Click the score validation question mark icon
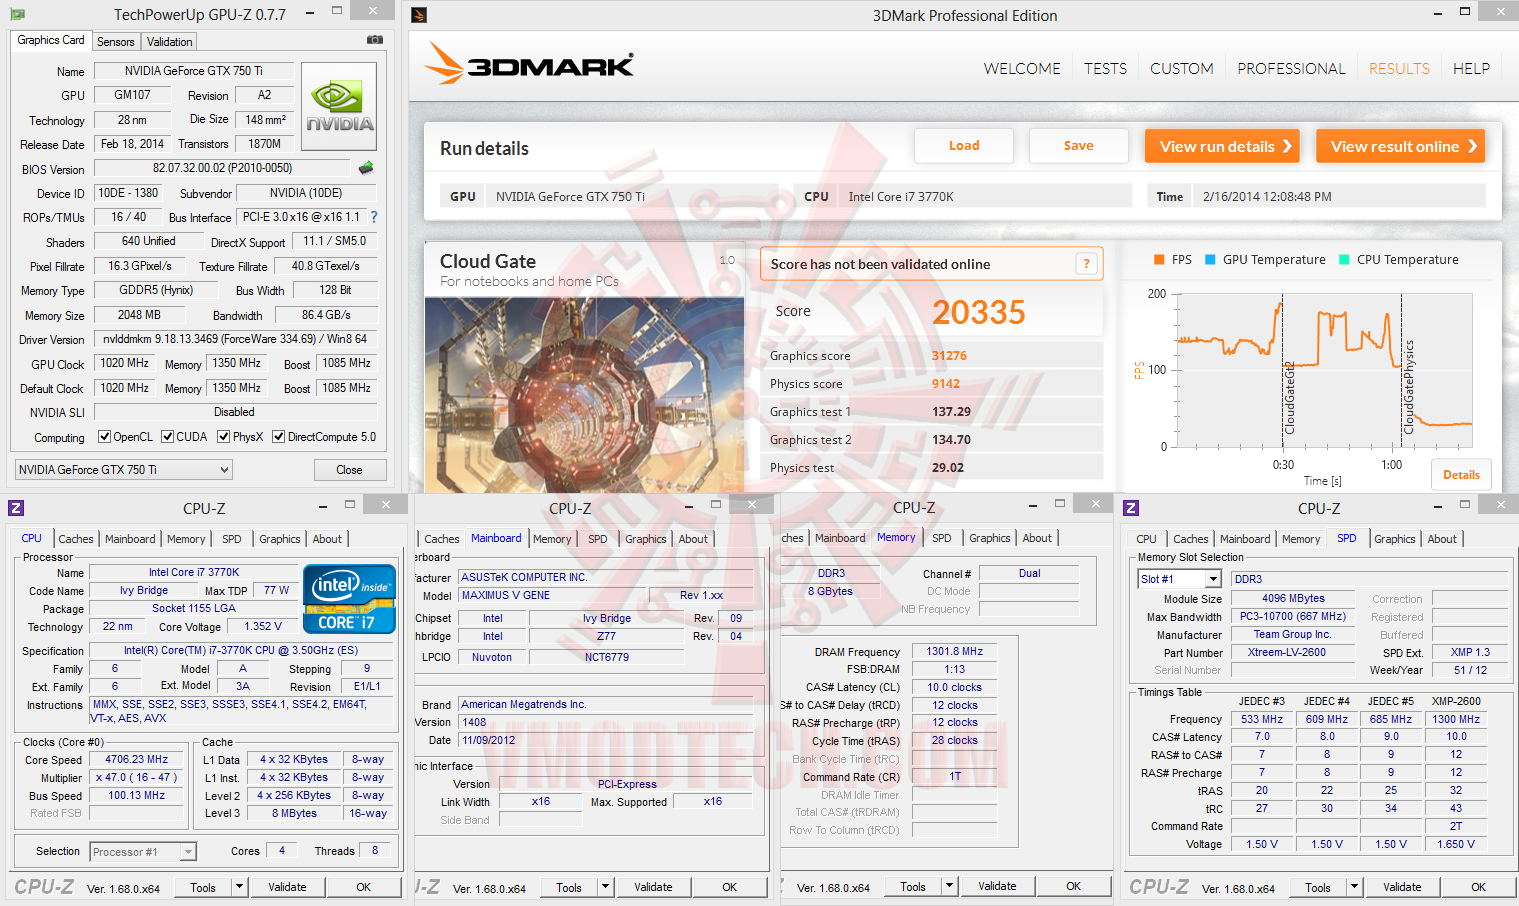Viewport: 1519px width, 906px height. point(1087,264)
